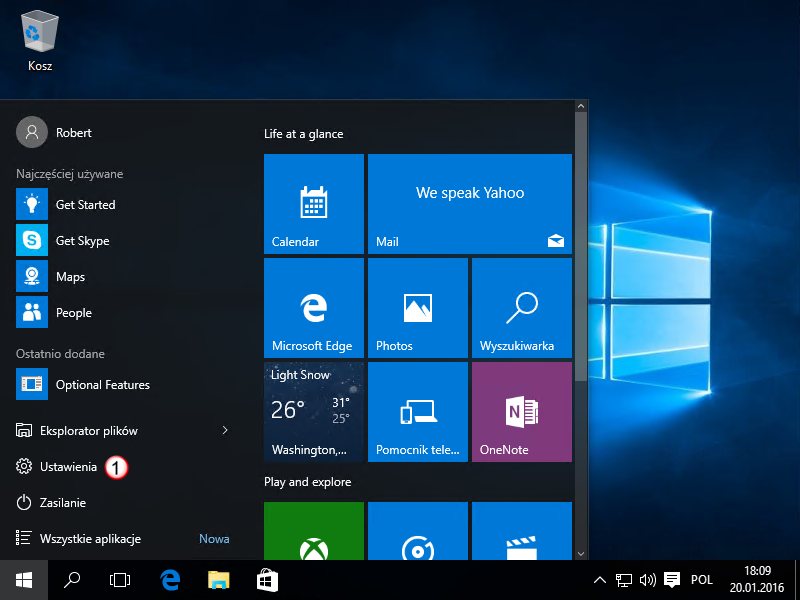Screen dimensions: 800x600
Task: Show hidden tray icons chevron
Action: 600,580
